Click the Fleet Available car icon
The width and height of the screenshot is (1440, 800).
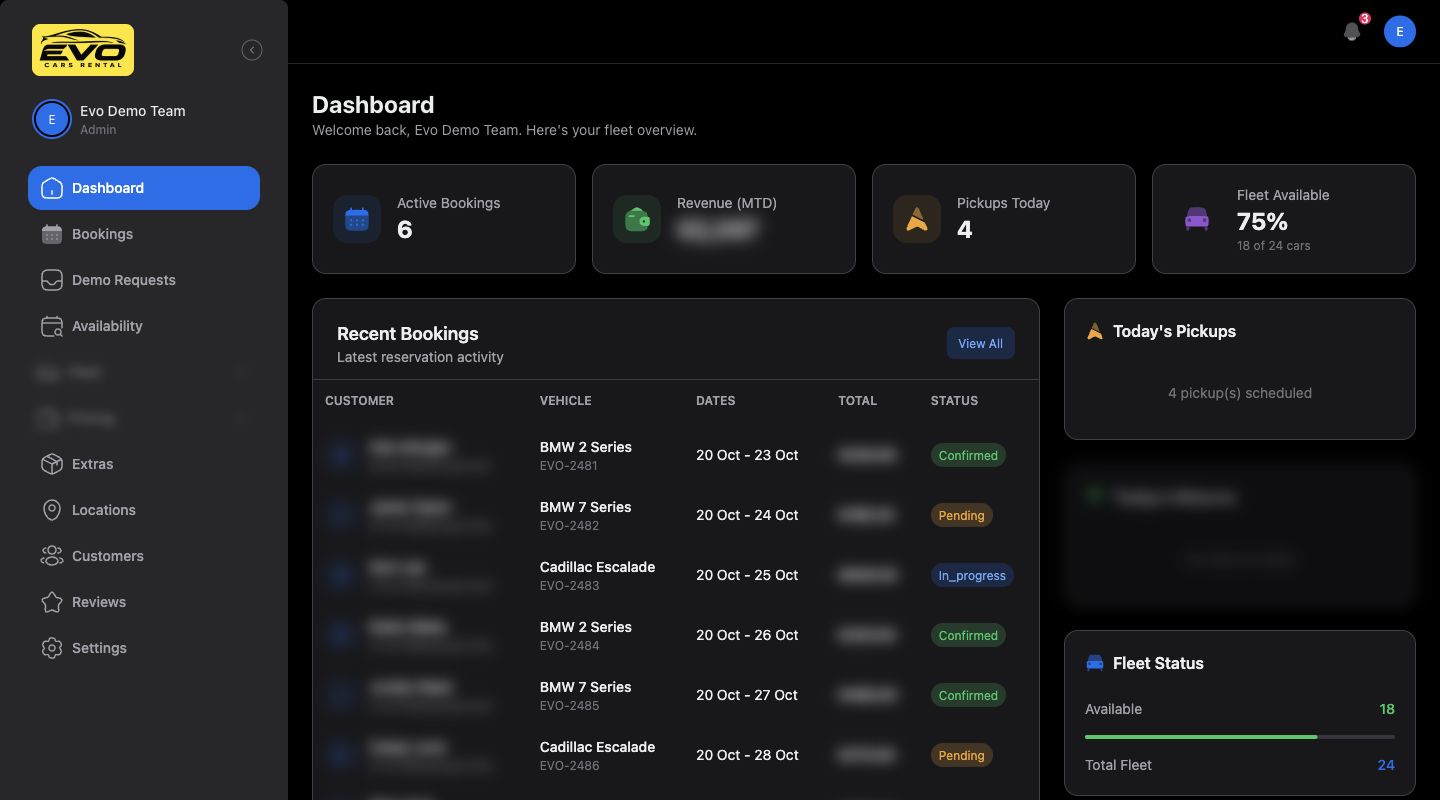pyautogui.click(x=1197, y=219)
